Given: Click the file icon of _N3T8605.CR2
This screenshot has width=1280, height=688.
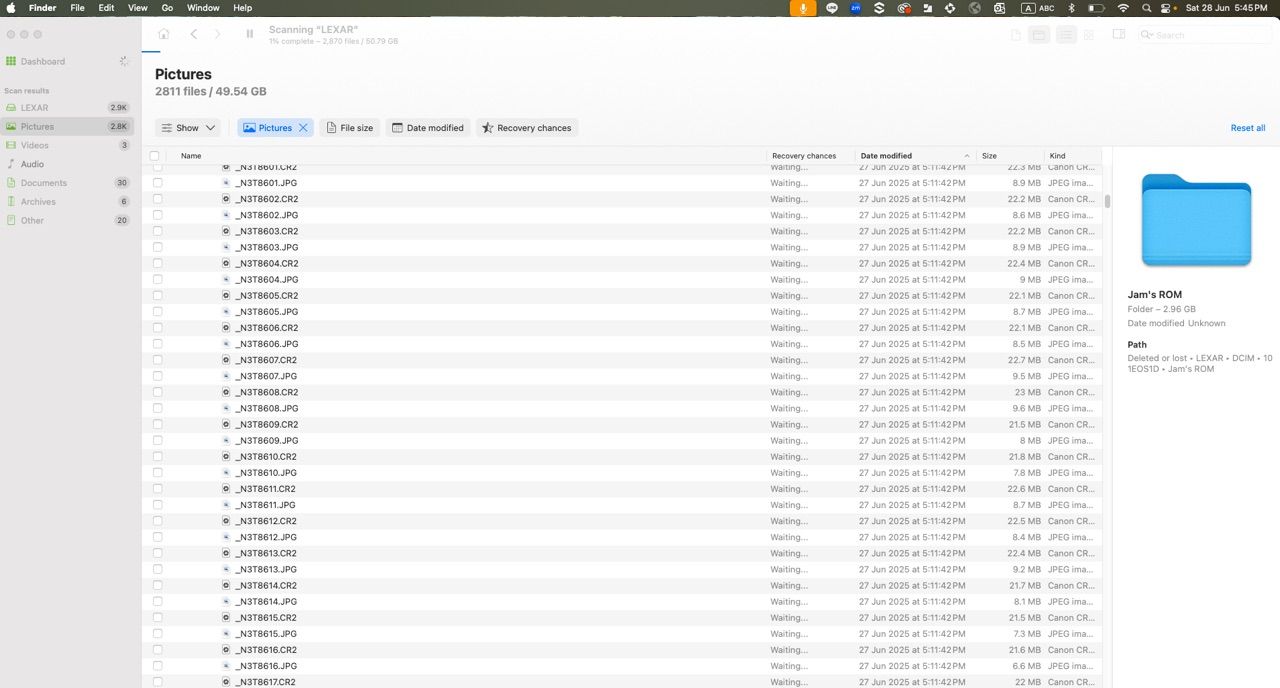Looking at the screenshot, I should click(226, 296).
